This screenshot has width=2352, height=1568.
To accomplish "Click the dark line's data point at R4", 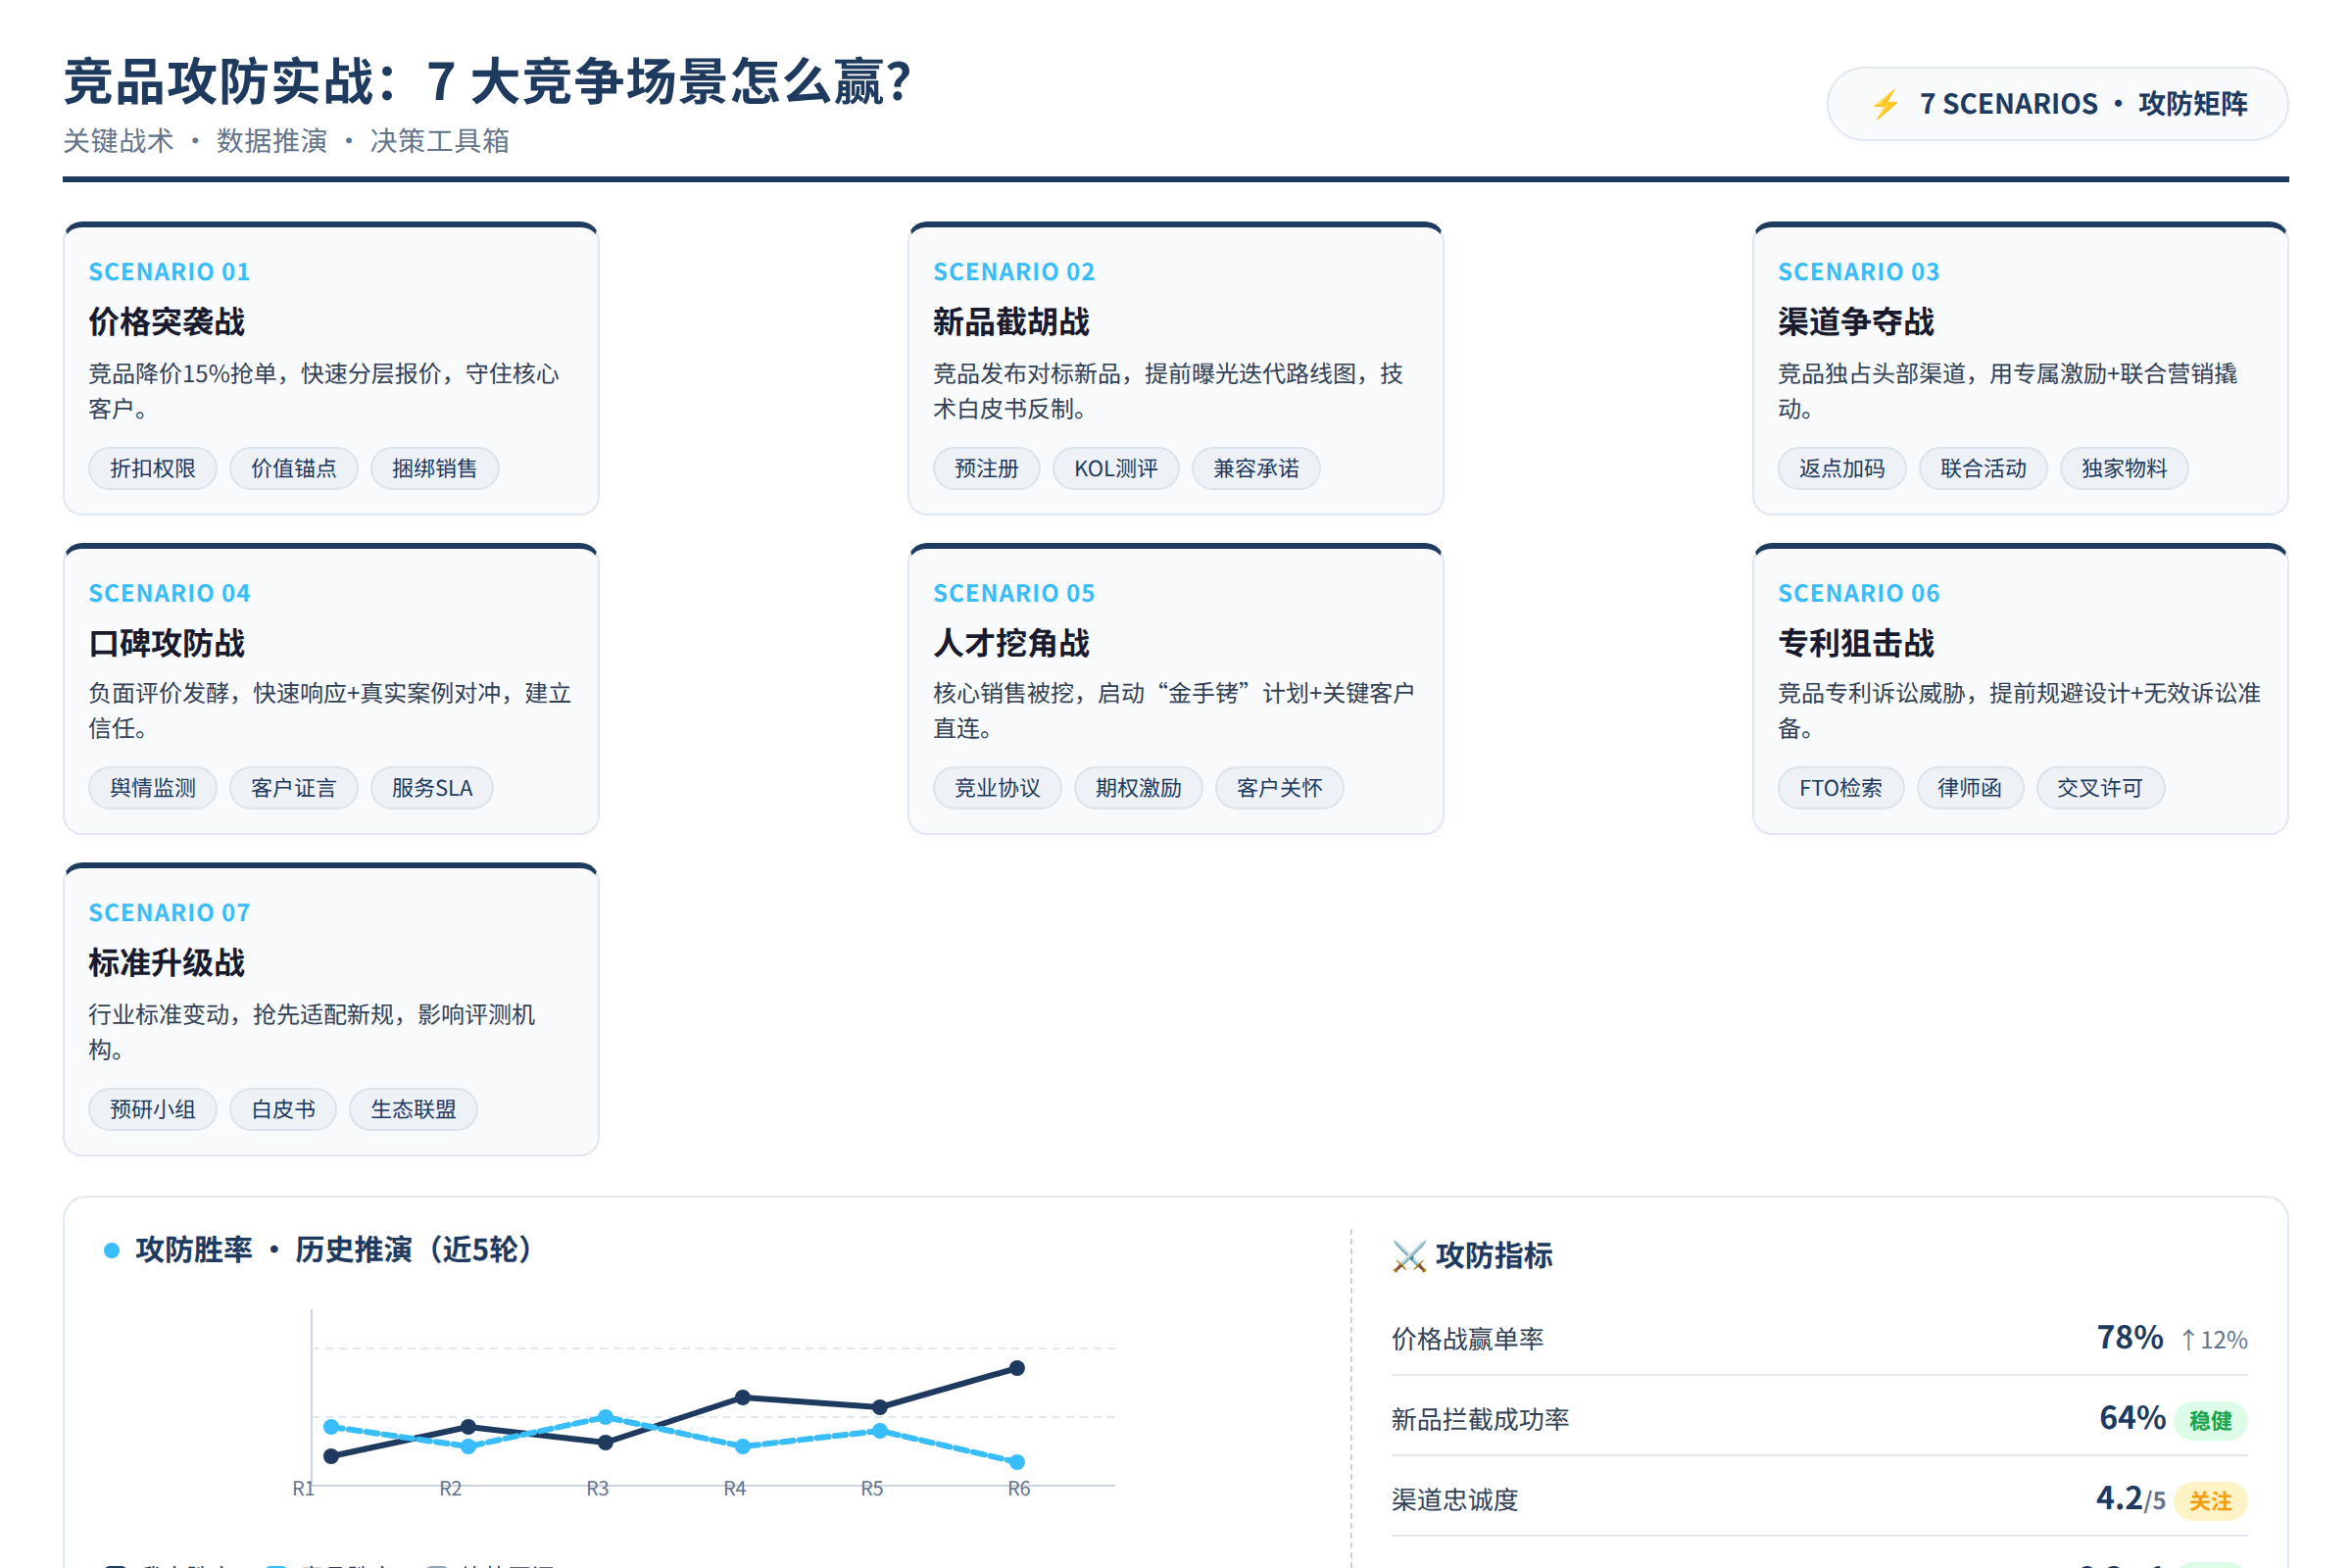I will coord(743,1397).
